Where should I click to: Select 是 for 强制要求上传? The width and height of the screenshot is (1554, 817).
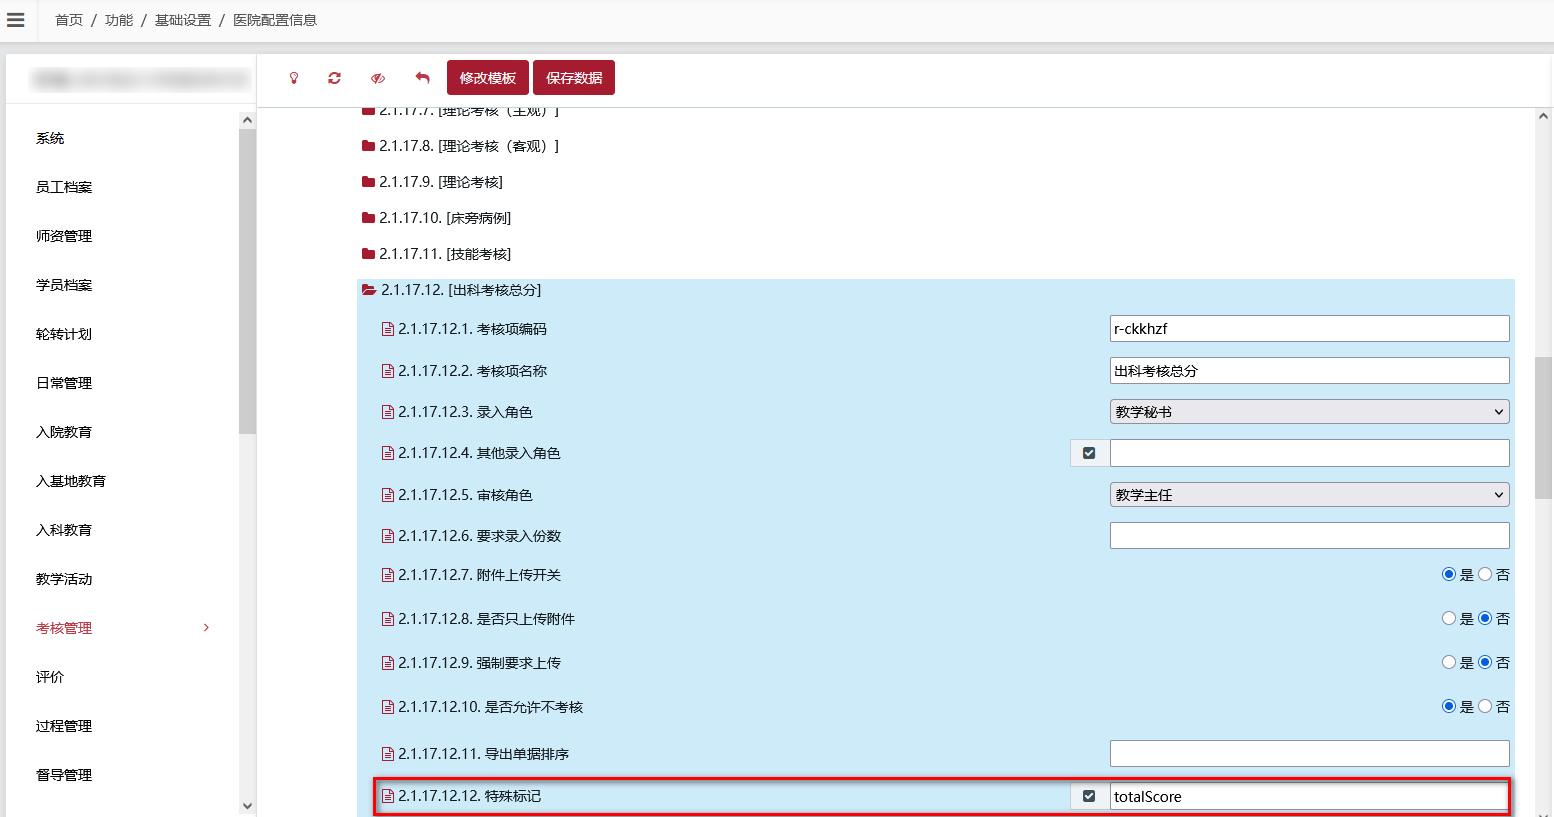coord(1449,663)
